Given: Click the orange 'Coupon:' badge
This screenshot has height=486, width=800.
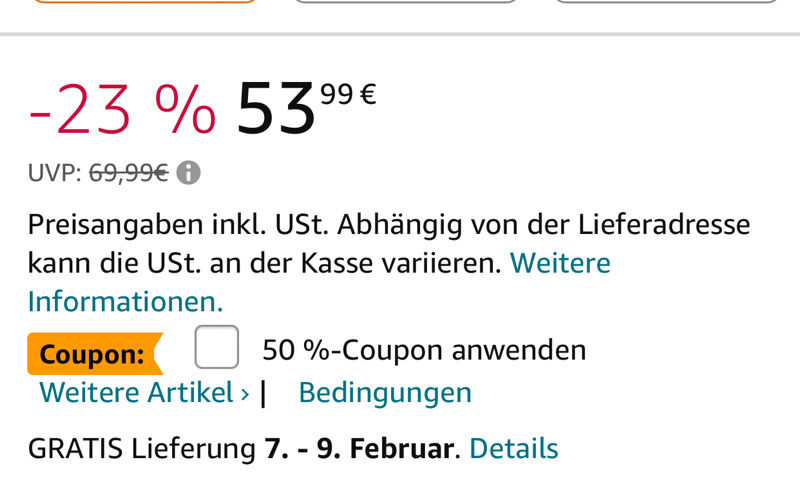Looking at the screenshot, I should 95,353.
